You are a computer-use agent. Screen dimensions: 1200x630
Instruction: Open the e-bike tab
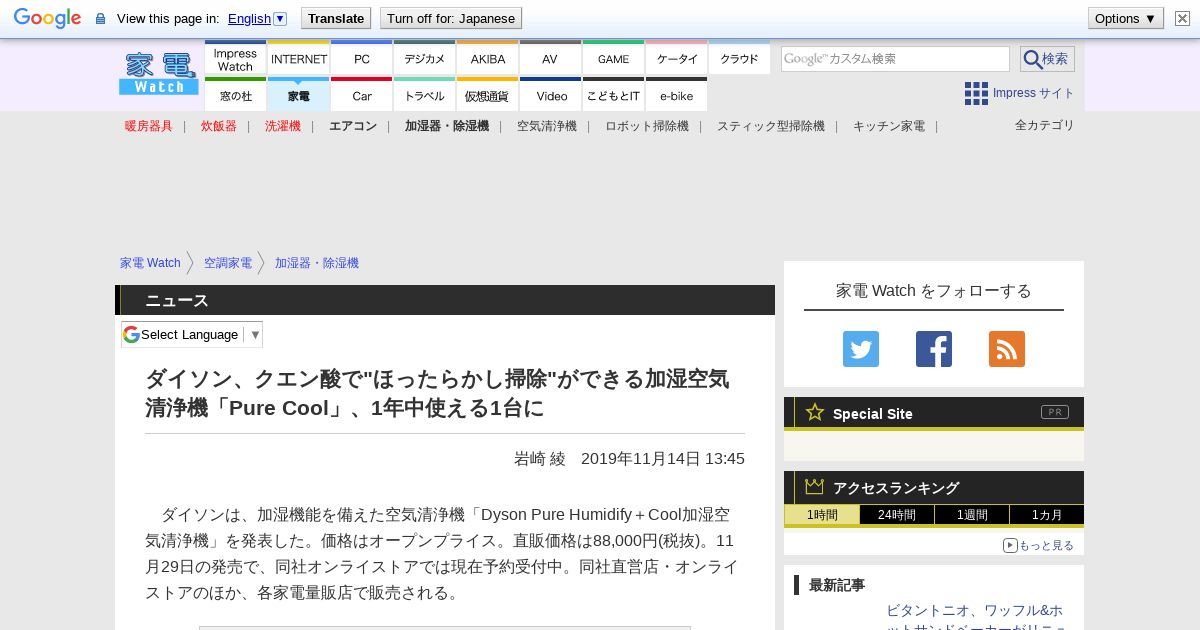click(x=676, y=95)
